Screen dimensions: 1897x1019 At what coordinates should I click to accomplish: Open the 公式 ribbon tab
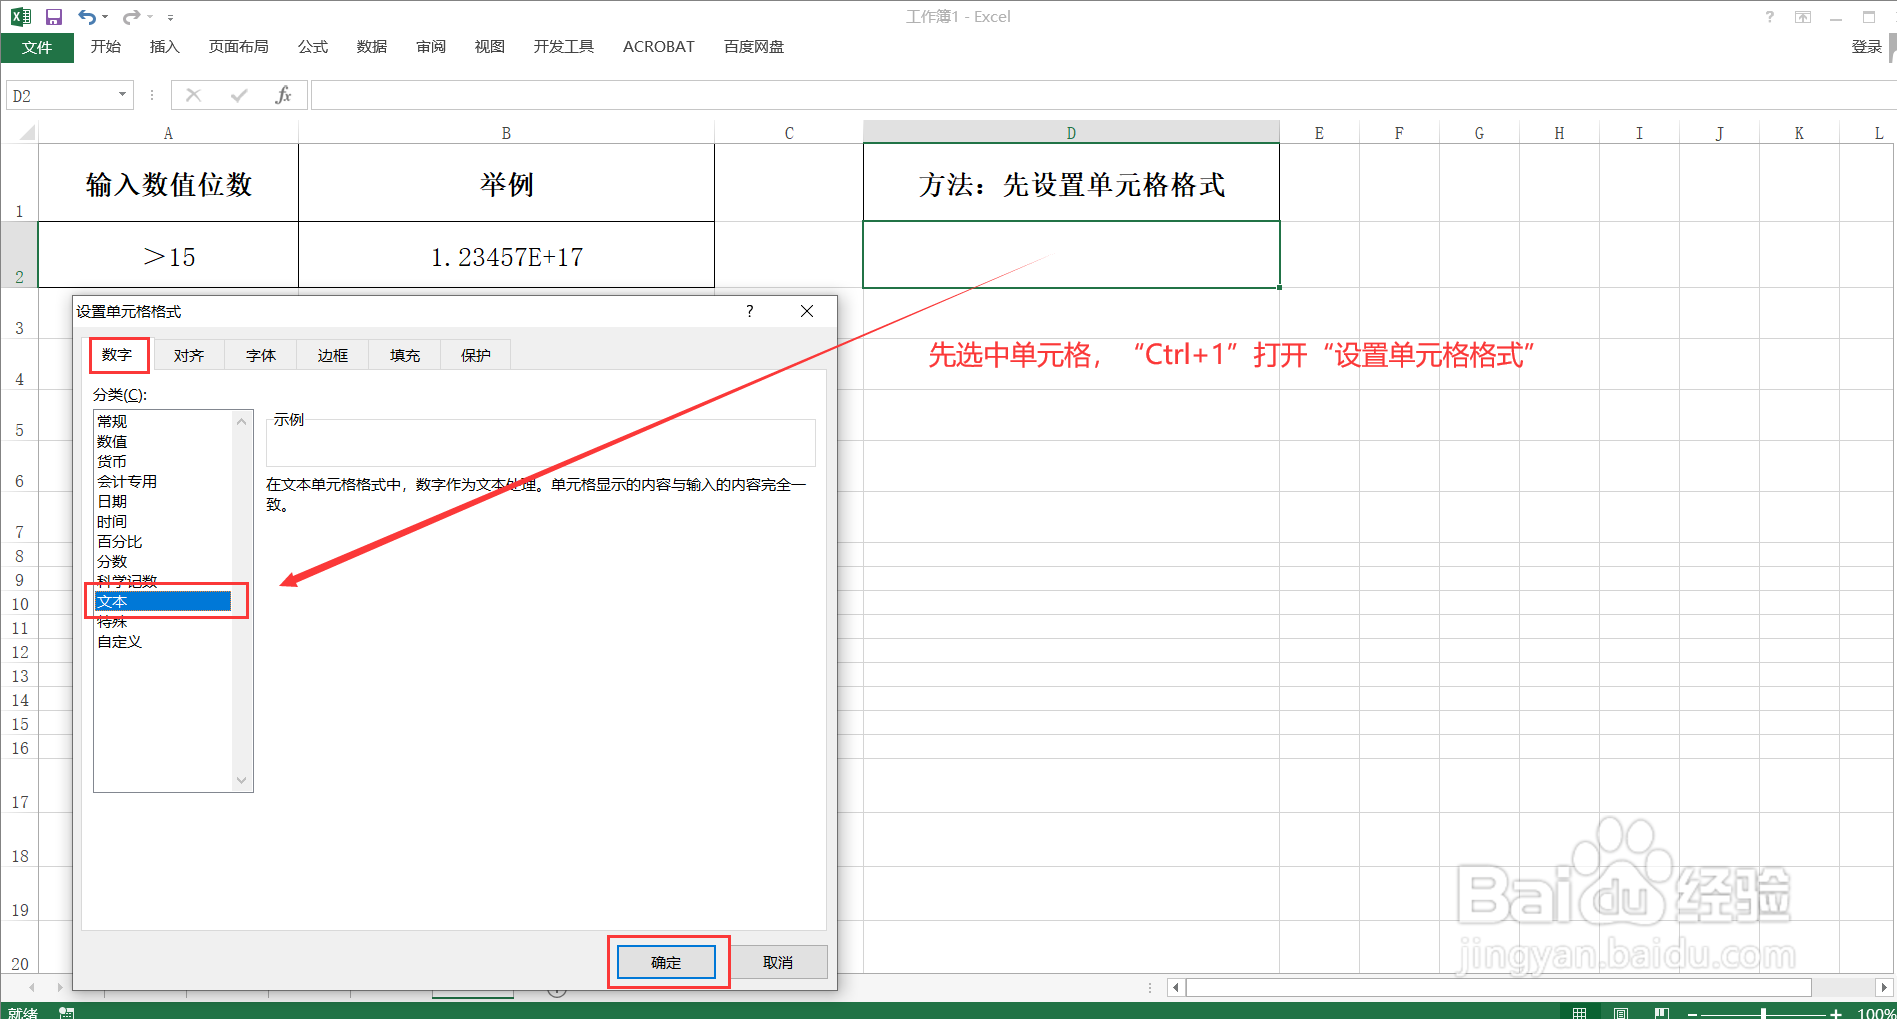coord(313,47)
